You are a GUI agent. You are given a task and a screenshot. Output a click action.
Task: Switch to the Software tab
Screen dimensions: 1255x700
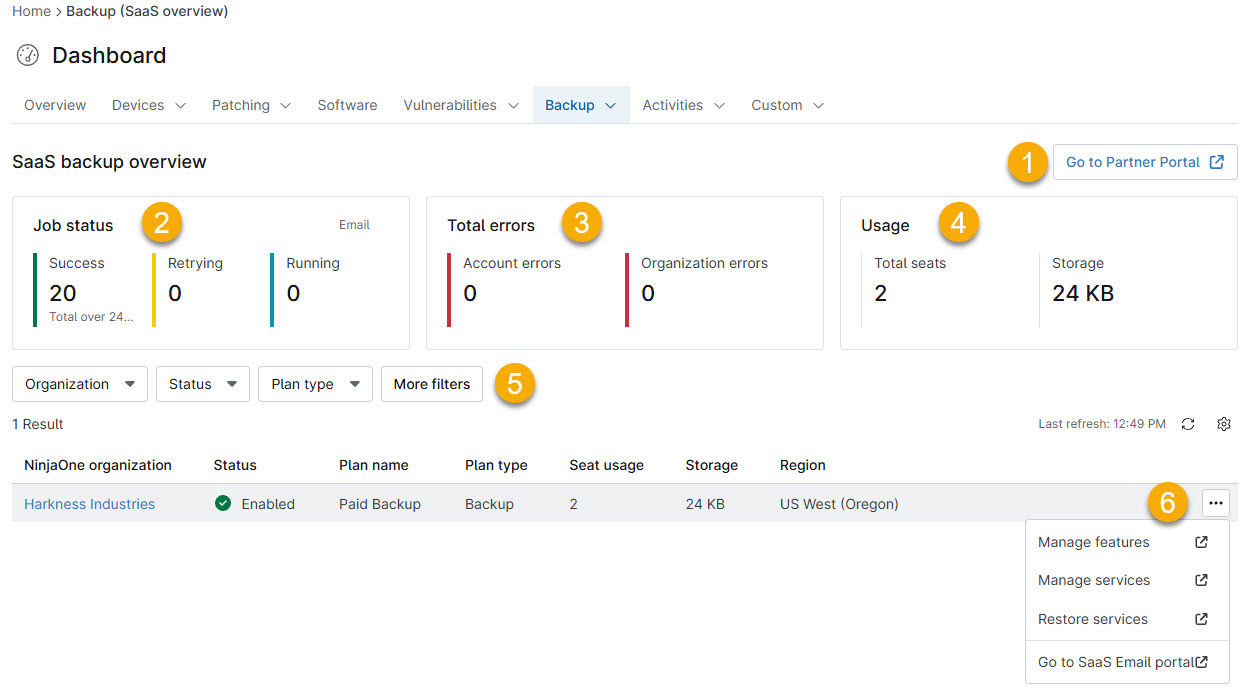click(347, 105)
